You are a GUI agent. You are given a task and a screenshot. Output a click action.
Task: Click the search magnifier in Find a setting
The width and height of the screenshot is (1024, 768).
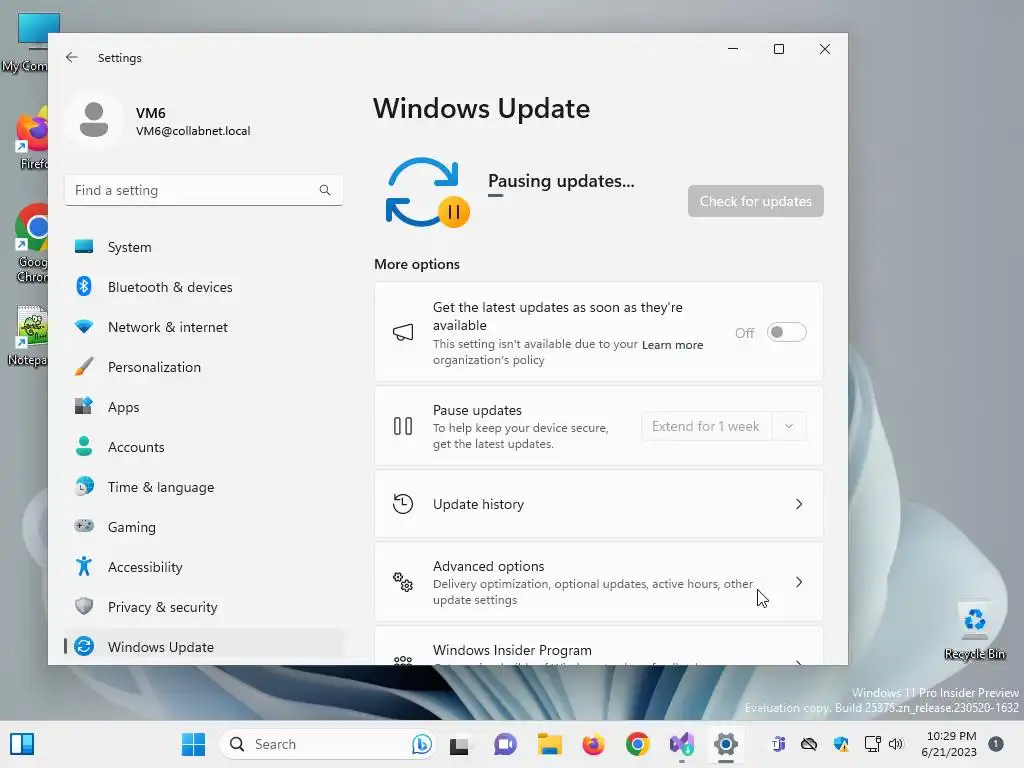[x=325, y=190]
